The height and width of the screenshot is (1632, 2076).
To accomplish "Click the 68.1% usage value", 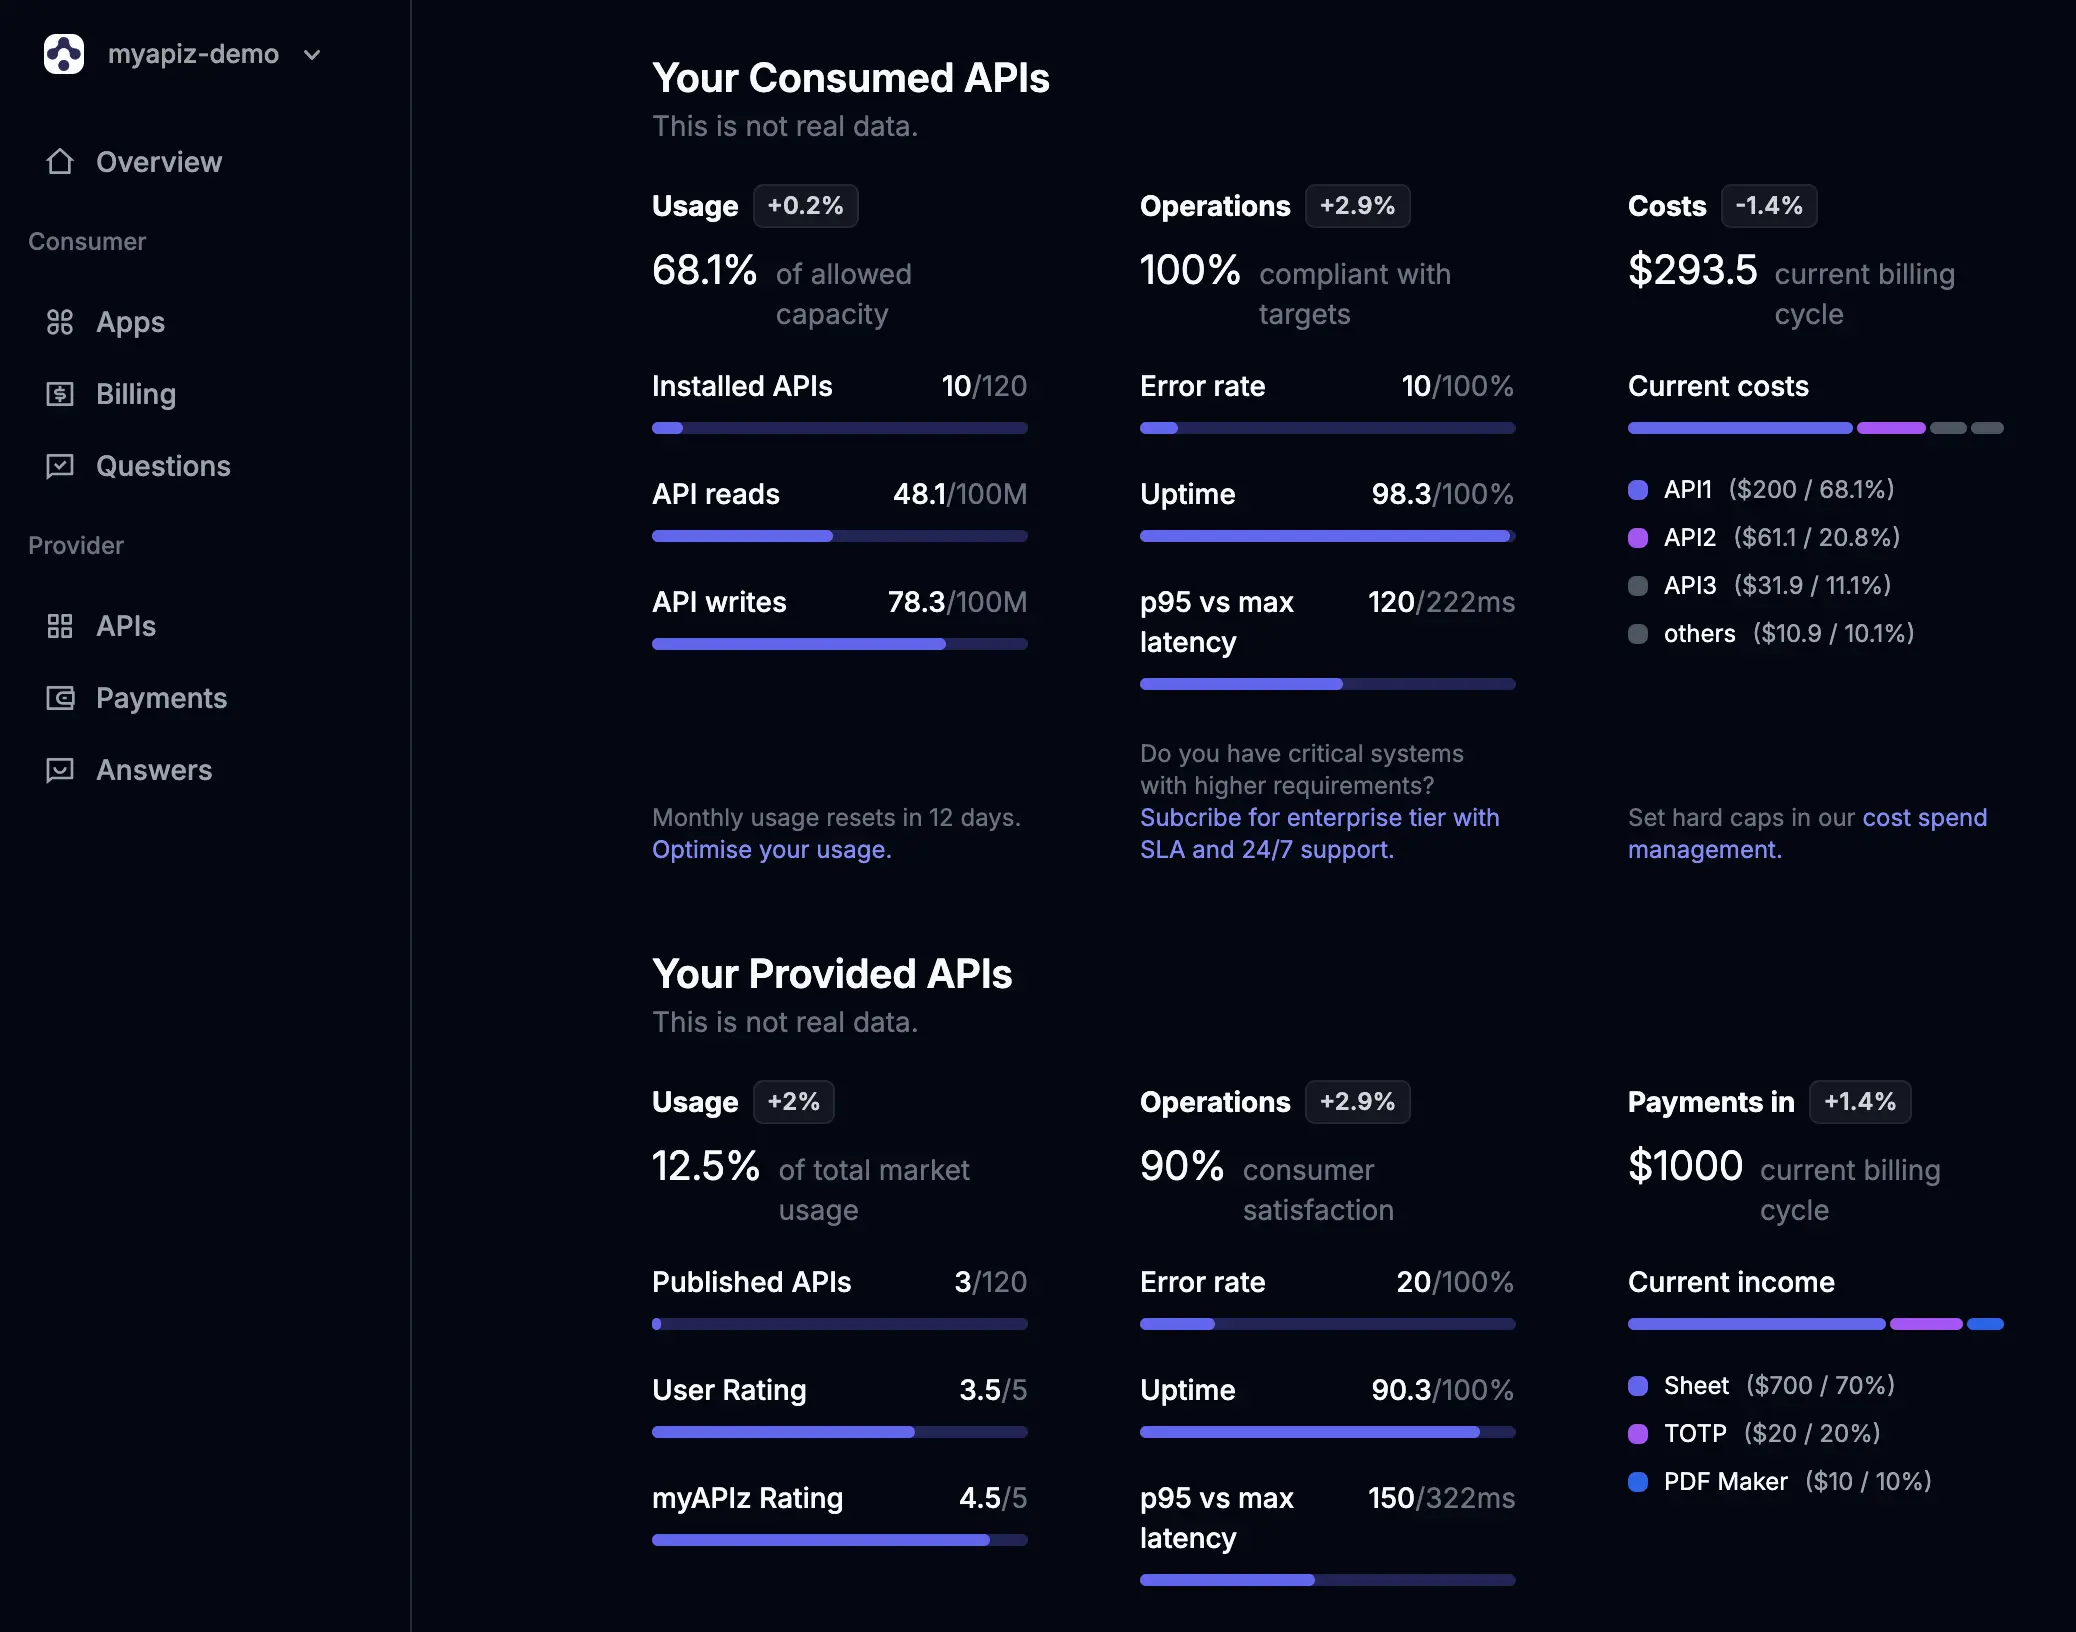I will tap(704, 270).
